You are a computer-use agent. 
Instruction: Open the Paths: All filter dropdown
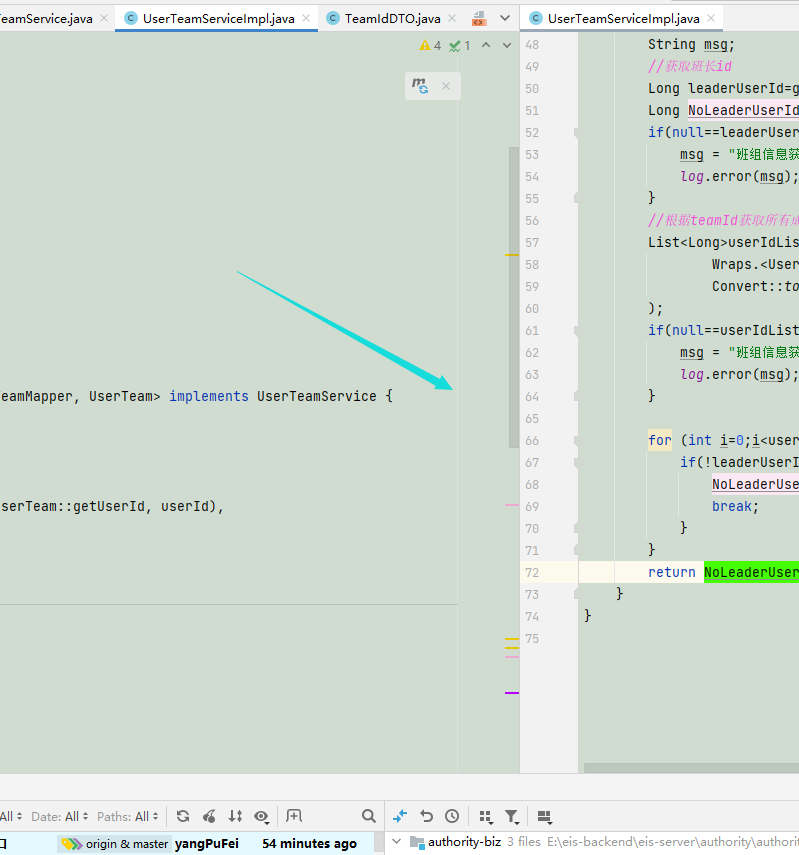128,816
